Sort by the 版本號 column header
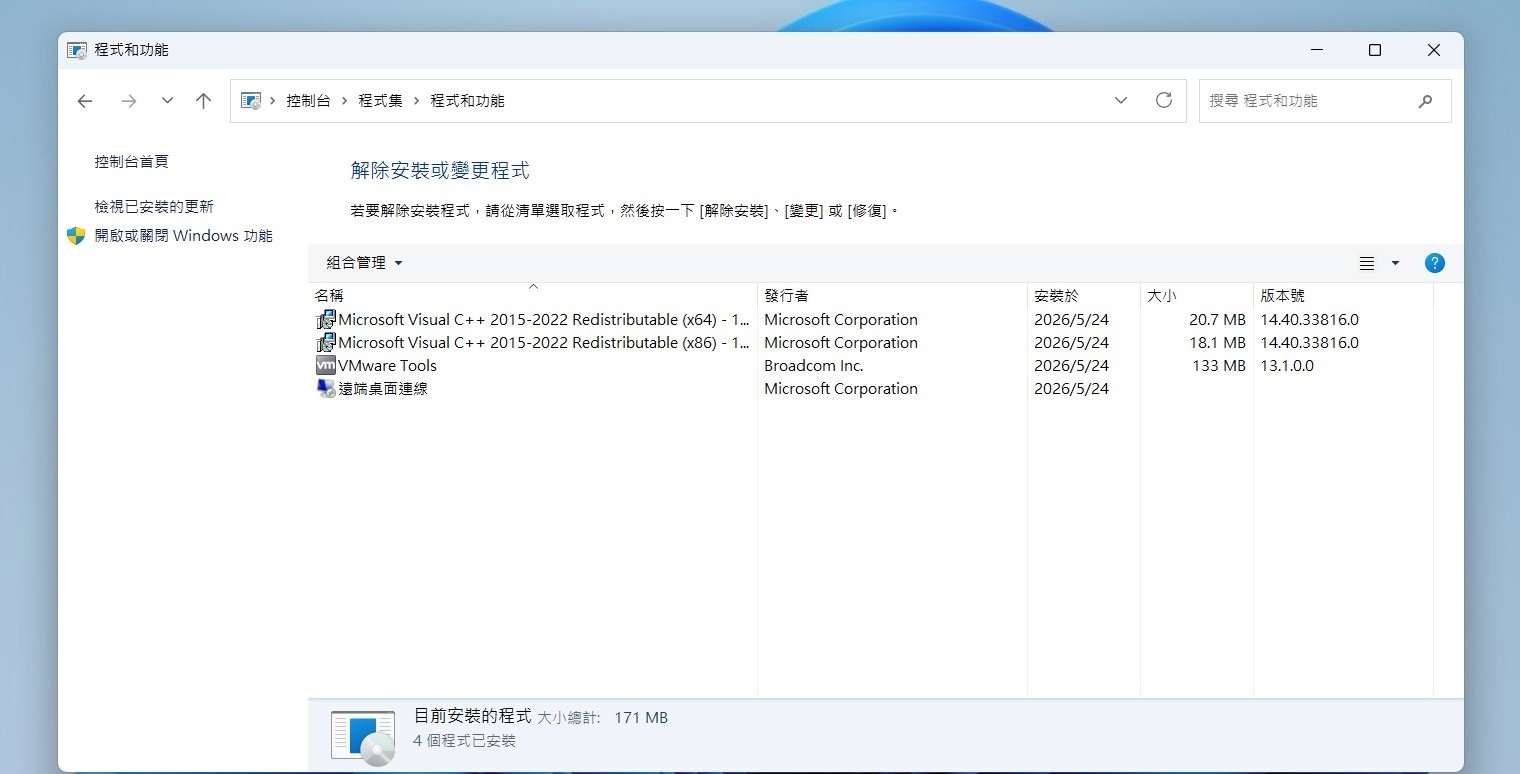This screenshot has width=1520, height=774. pos(1343,296)
